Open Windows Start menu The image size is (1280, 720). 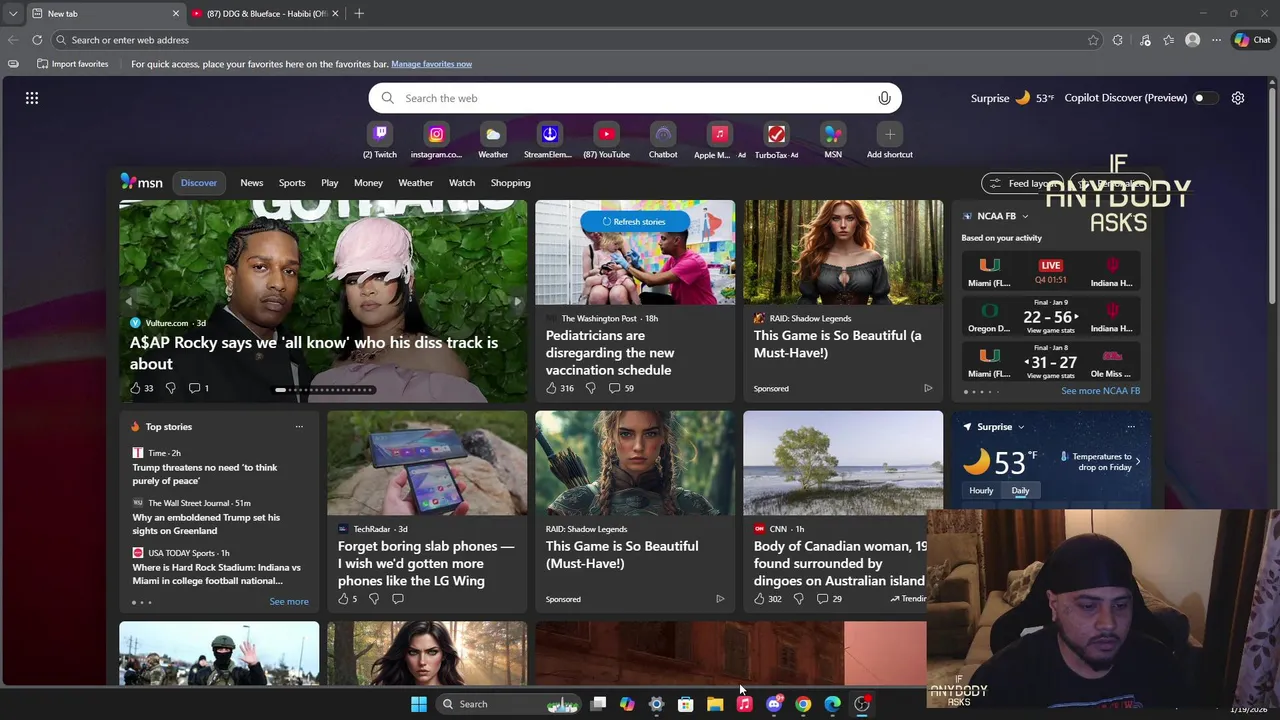tap(419, 704)
